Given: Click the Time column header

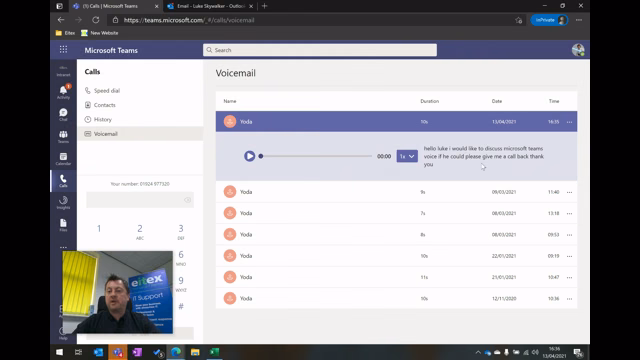Looking at the screenshot, I should [x=554, y=101].
